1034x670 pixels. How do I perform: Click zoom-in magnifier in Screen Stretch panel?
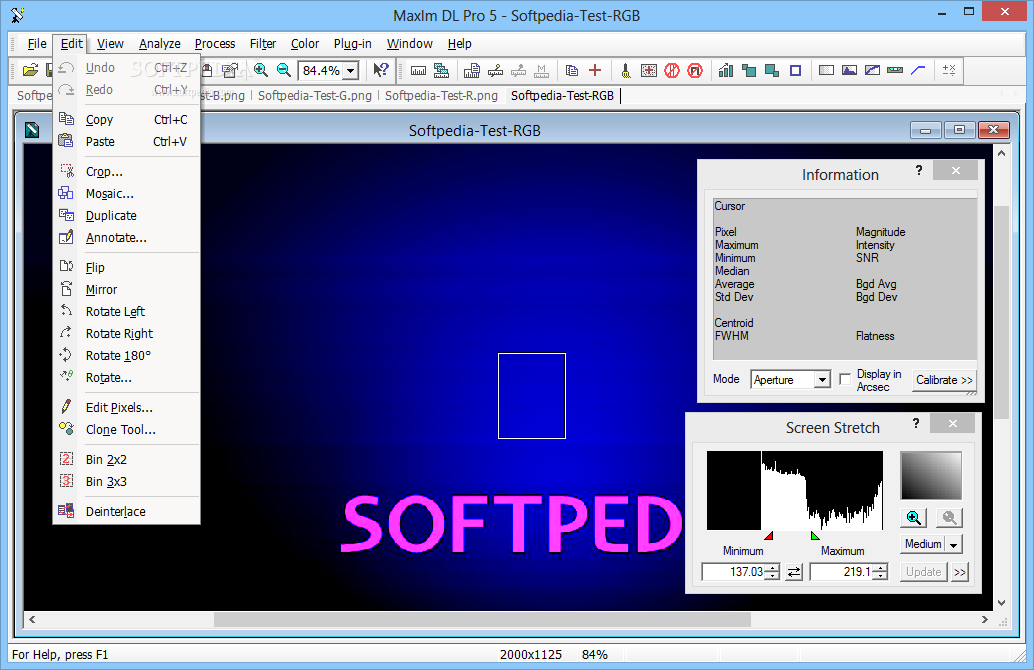point(913,518)
